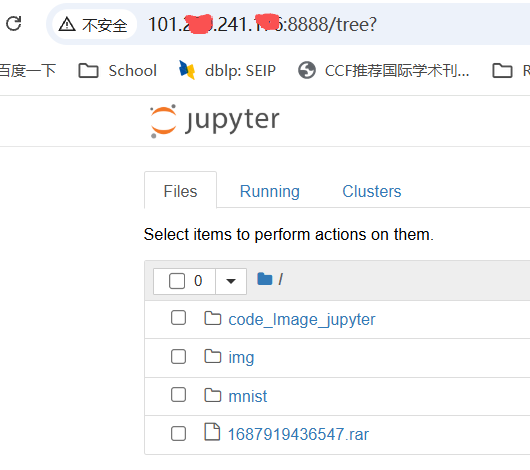Click the 不安全 security label
Viewport: 530px width, 470px height.
click(x=105, y=25)
